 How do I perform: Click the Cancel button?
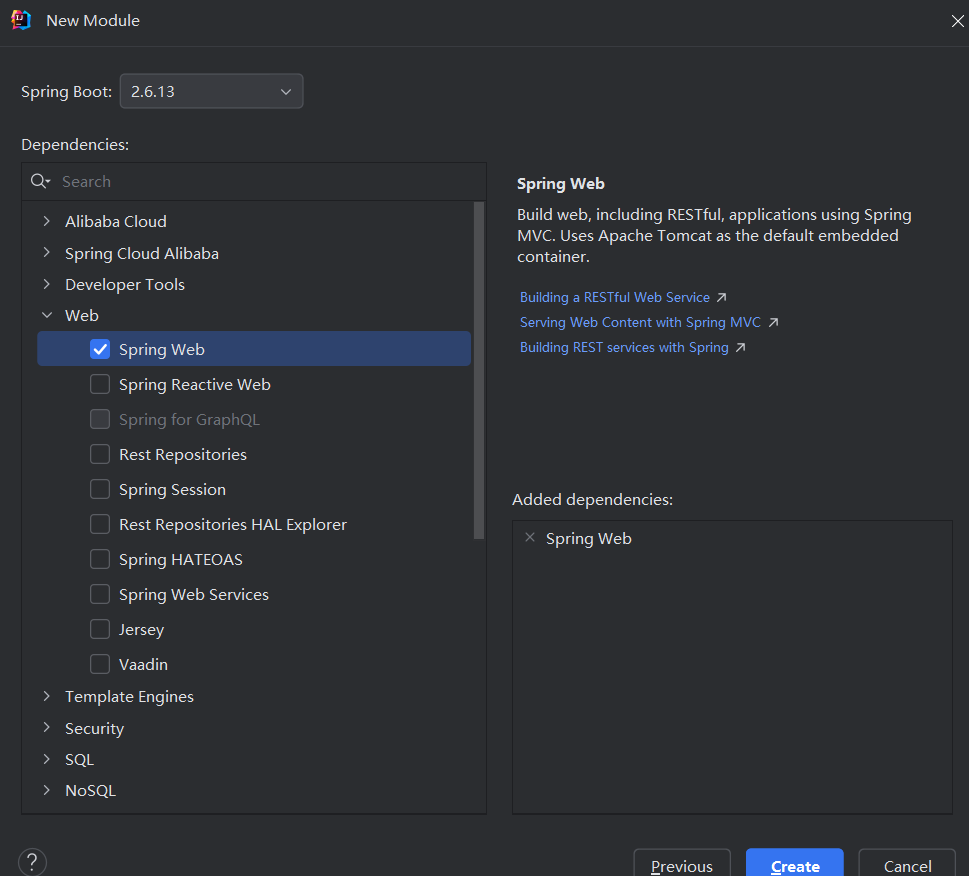click(x=907, y=864)
